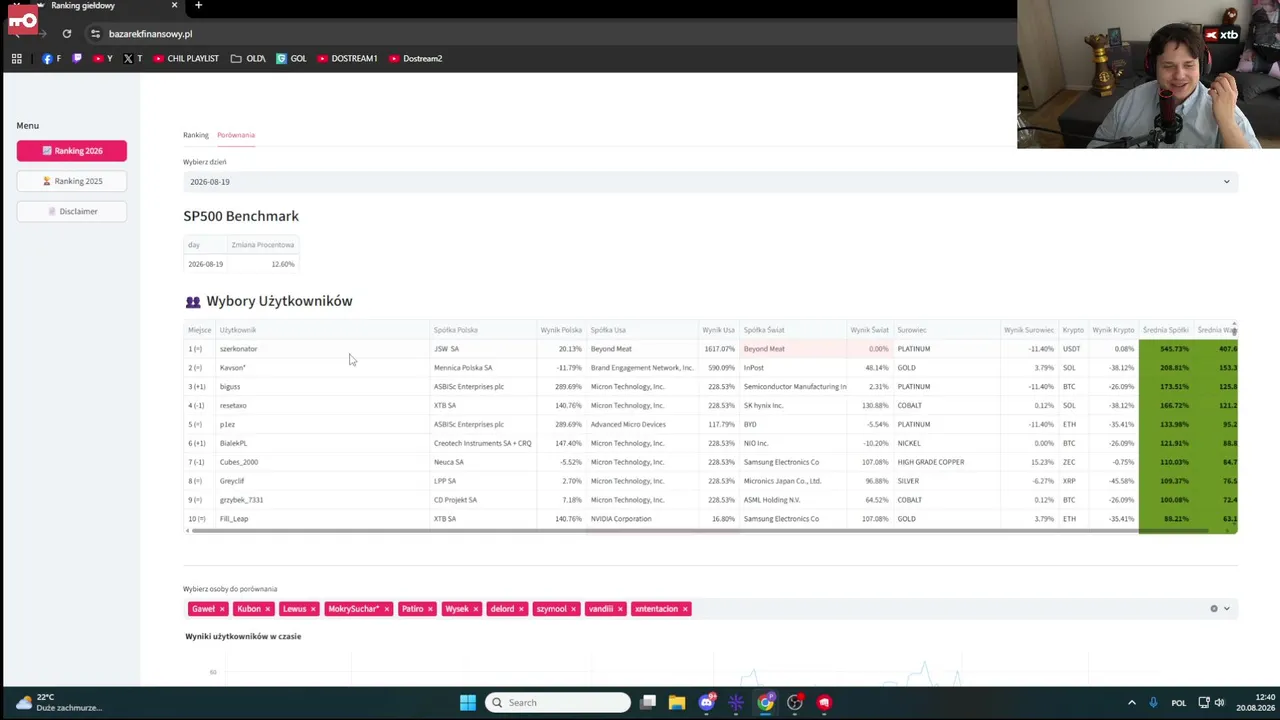1280x720 pixels.
Task: Sort by the Wynik Polska column header
Action: tap(561, 330)
